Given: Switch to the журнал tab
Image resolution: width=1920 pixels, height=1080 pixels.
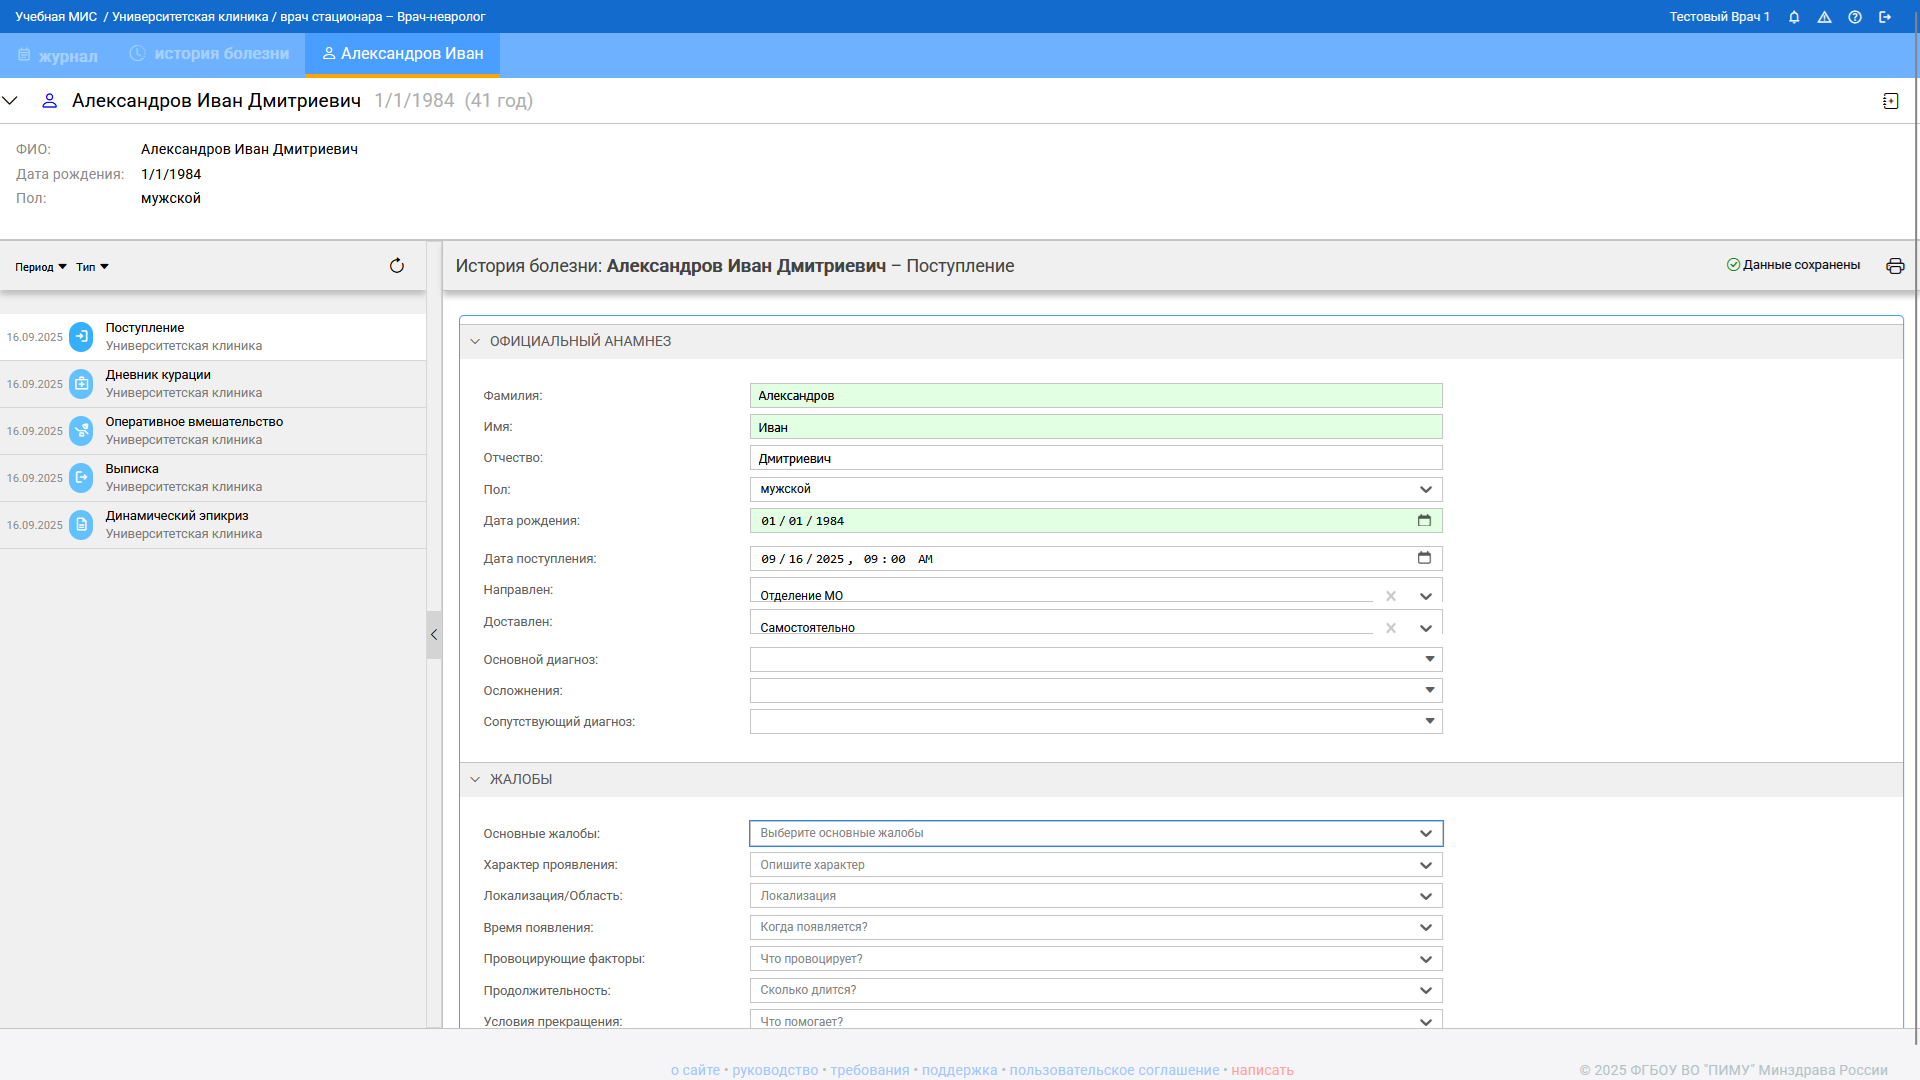Looking at the screenshot, I should coord(58,56).
